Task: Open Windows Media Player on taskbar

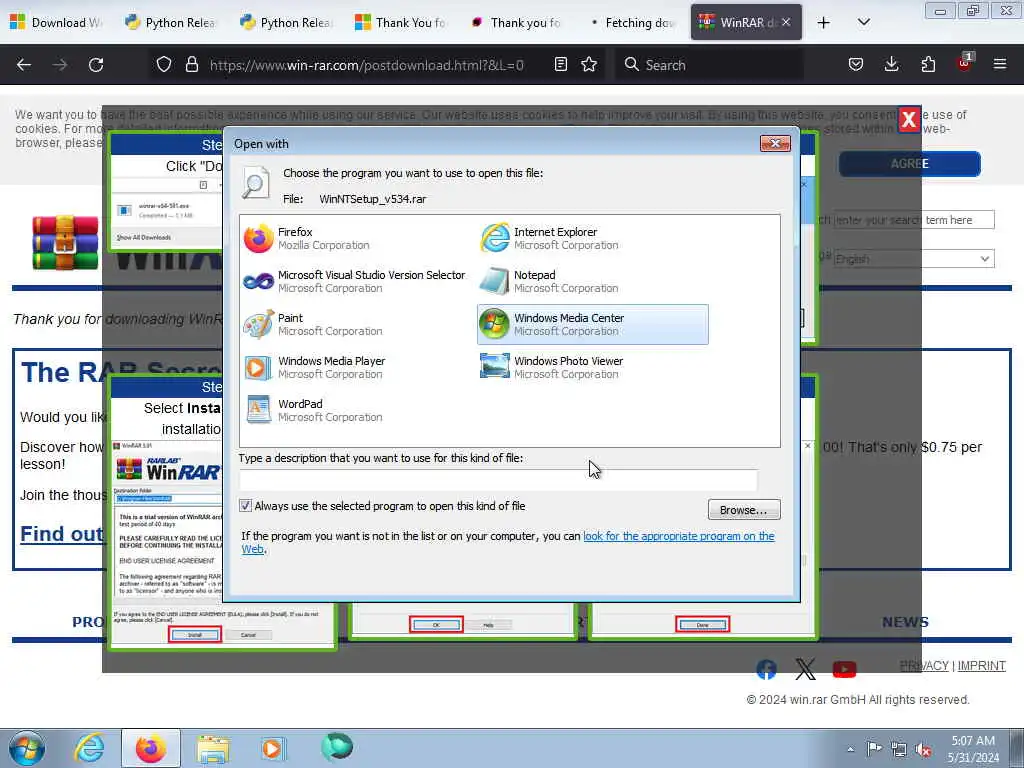Action: [x=272, y=748]
